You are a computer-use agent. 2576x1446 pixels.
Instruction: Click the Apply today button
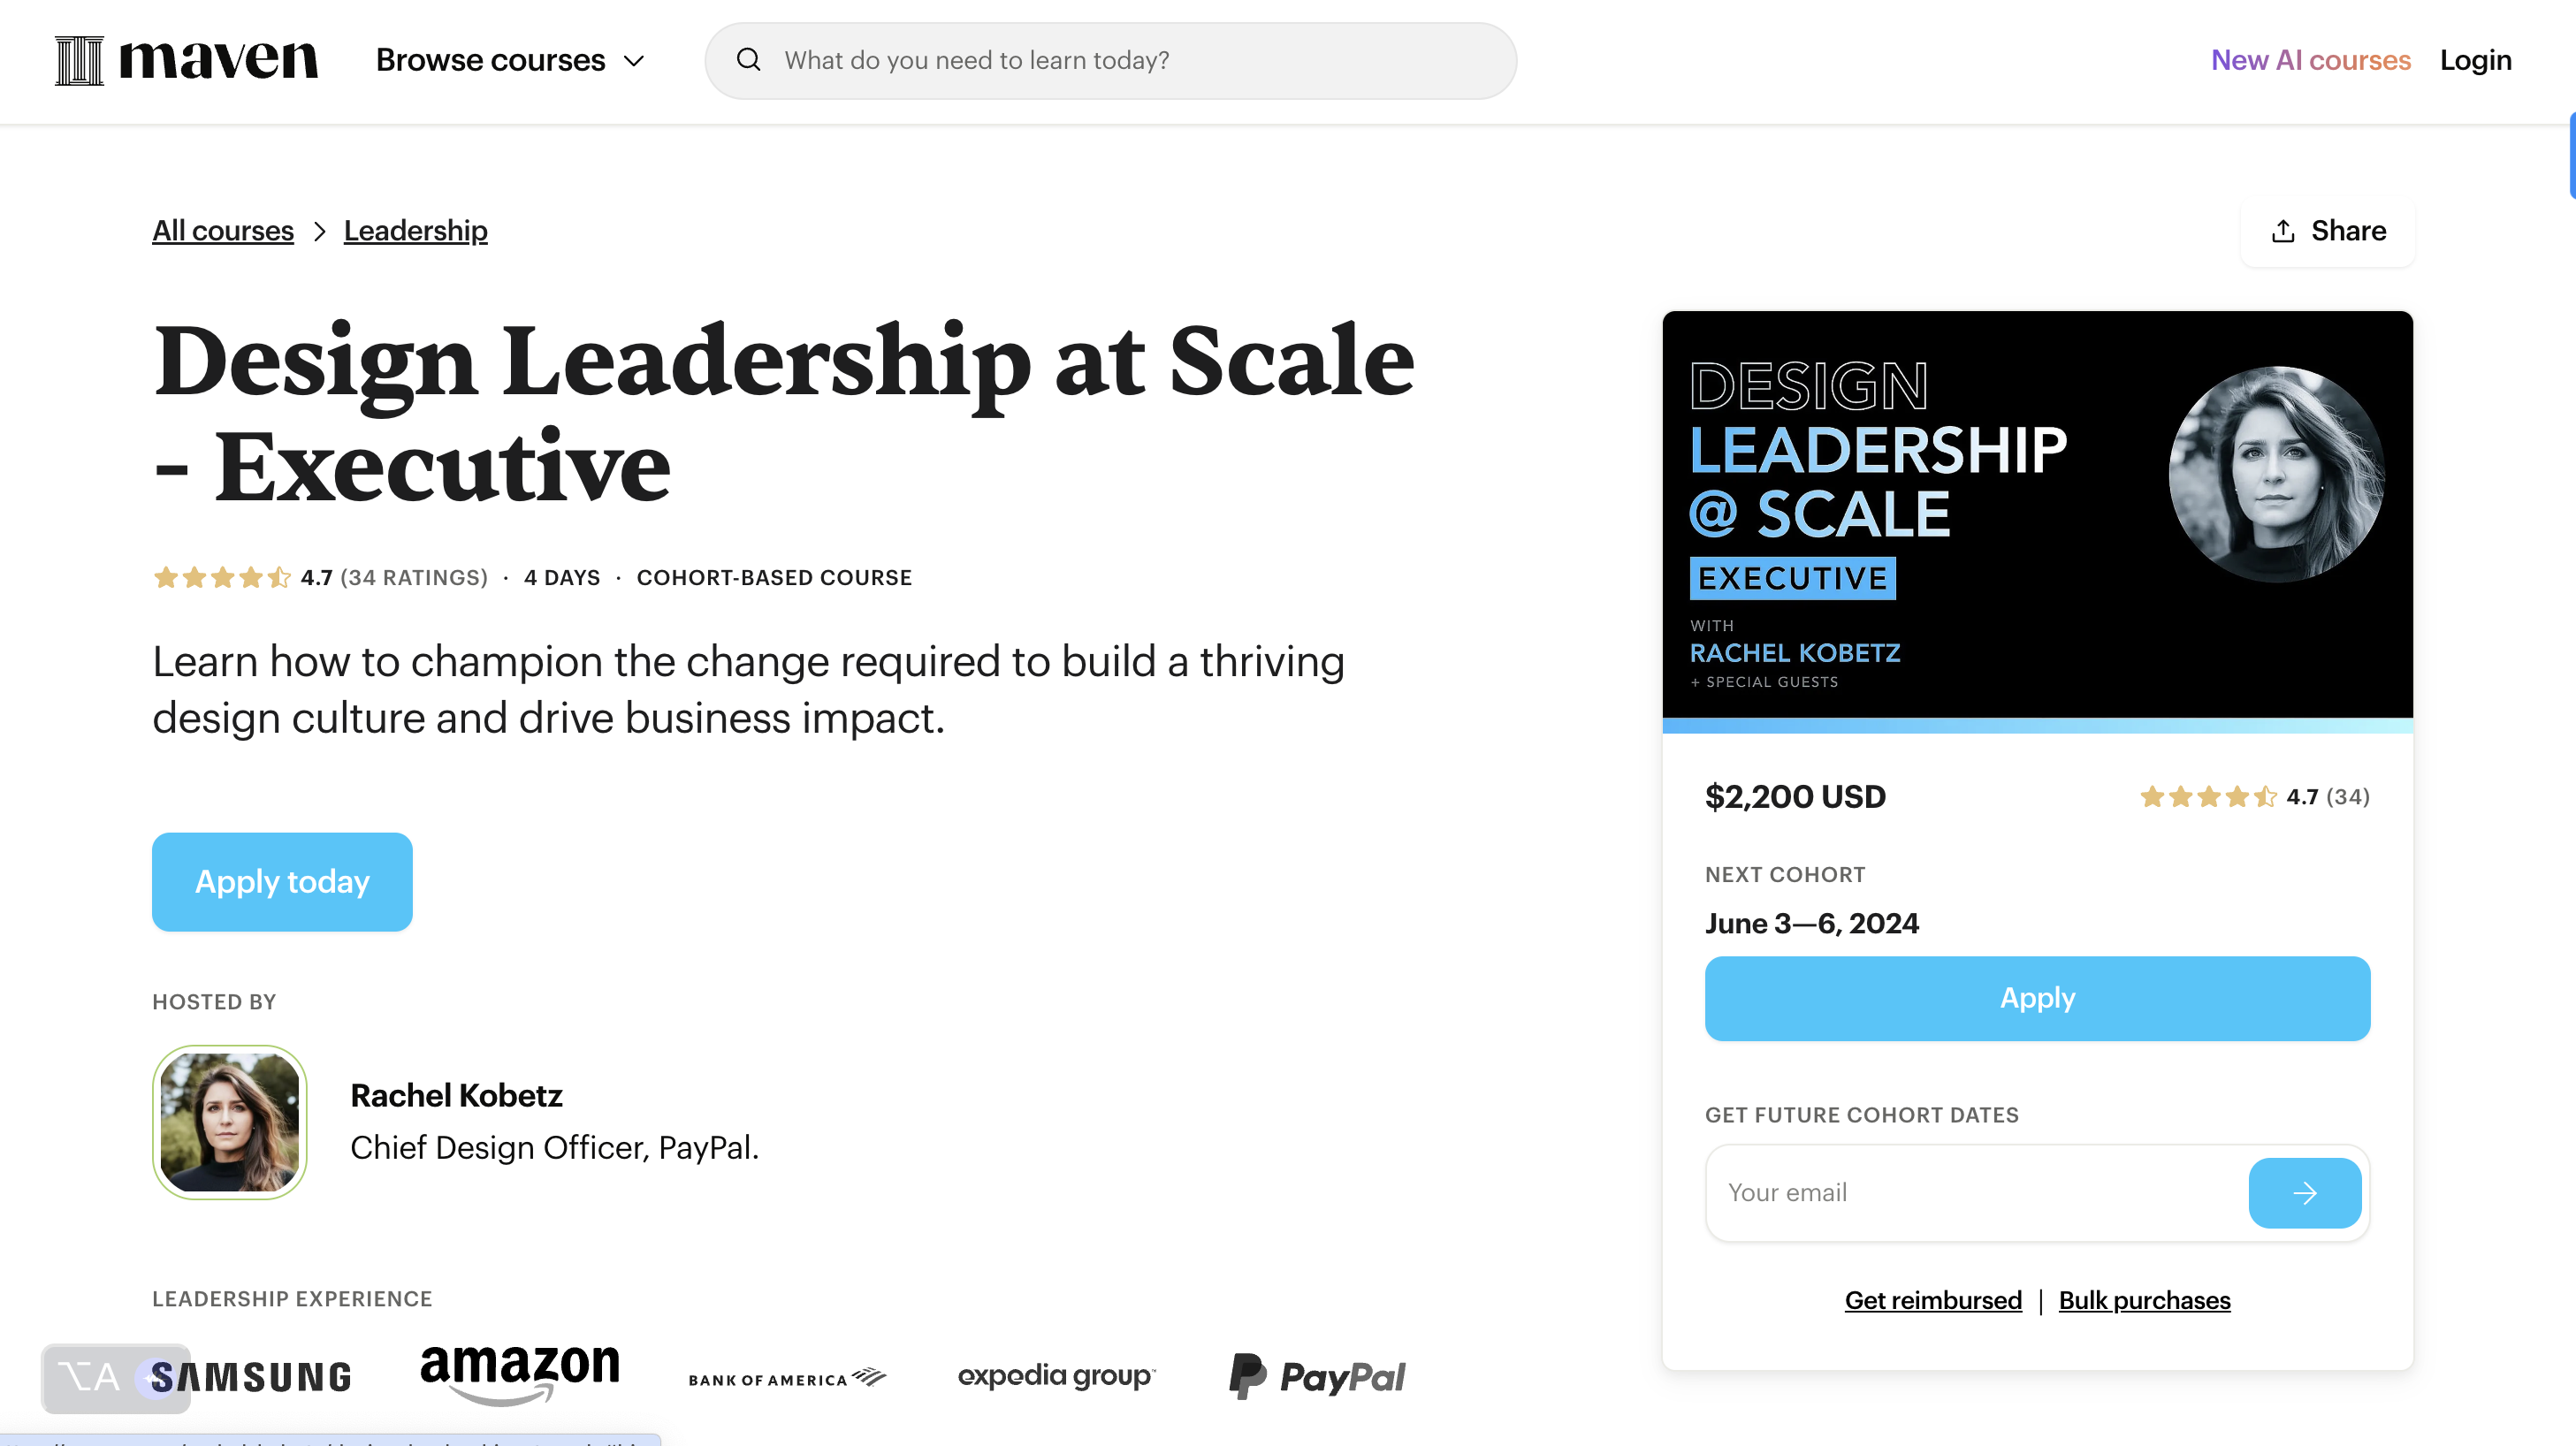point(282,881)
